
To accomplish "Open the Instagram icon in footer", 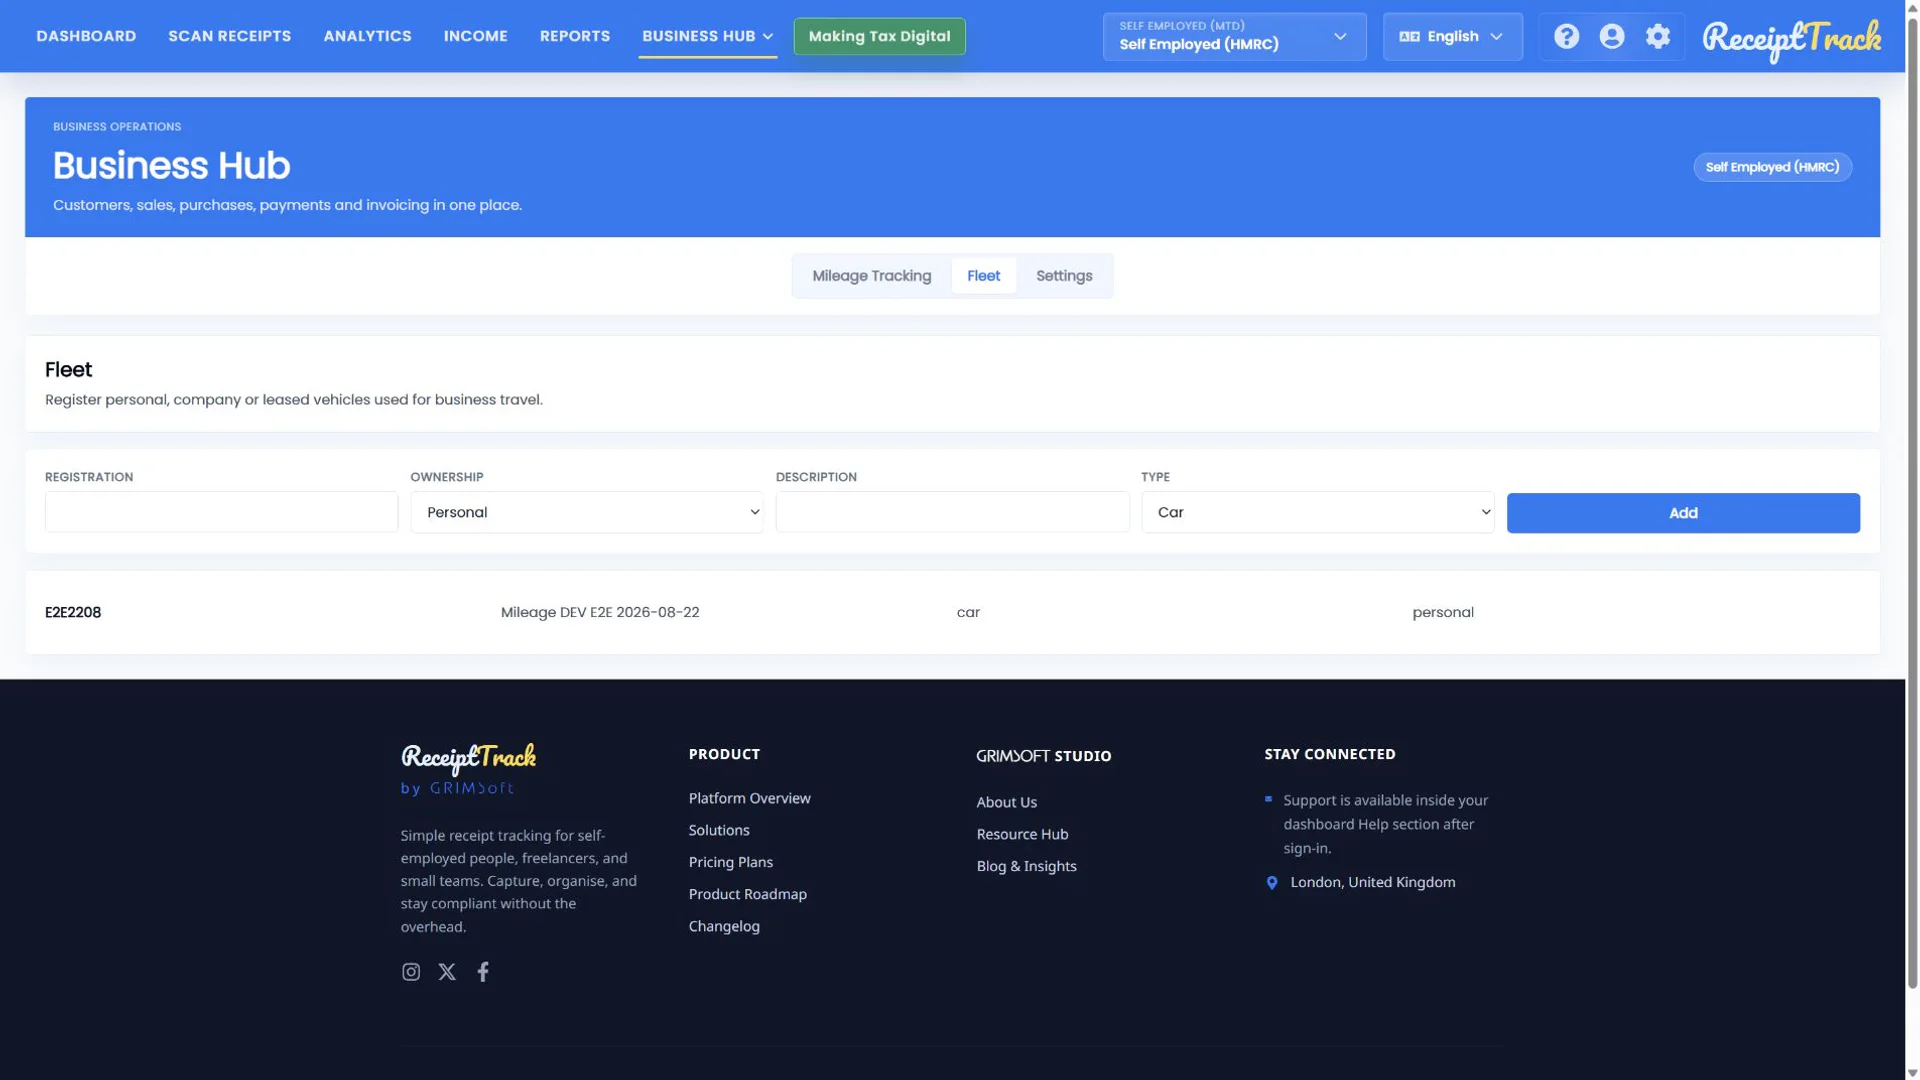I will (x=411, y=972).
